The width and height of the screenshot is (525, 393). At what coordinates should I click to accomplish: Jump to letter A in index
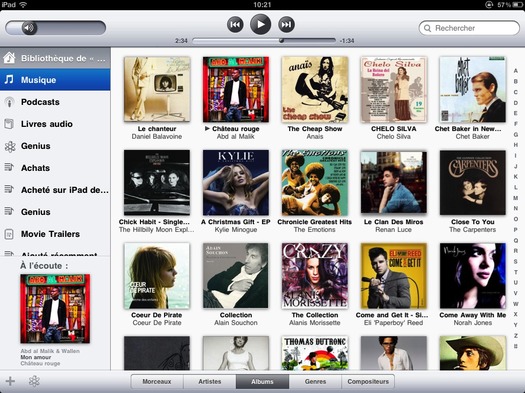(x=516, y=71)
